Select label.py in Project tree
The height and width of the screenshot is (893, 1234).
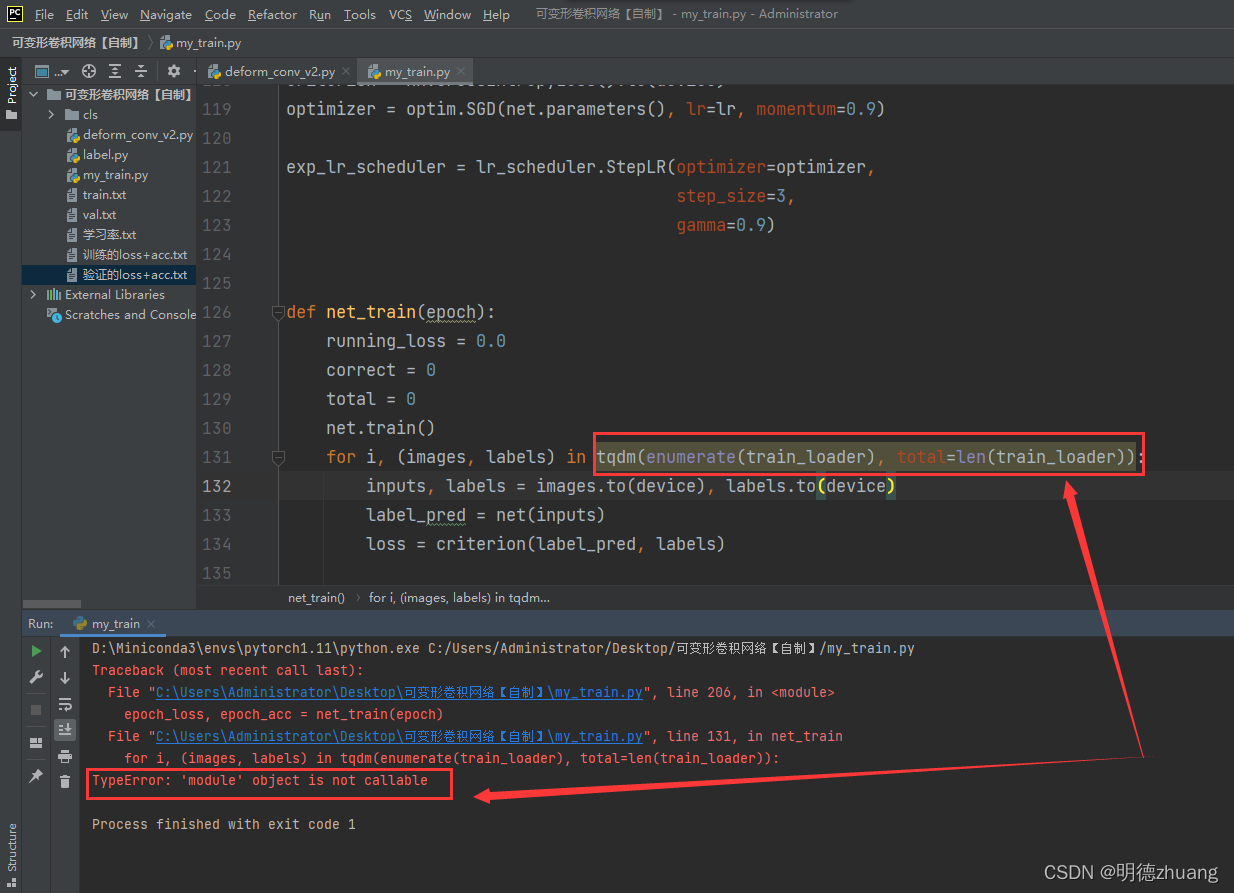(97, 155)
